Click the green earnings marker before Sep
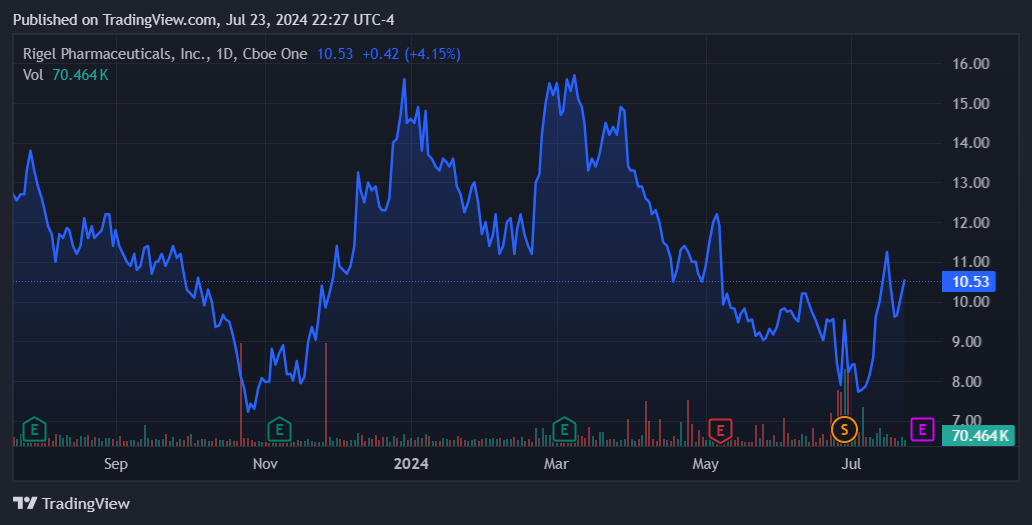 34,430
